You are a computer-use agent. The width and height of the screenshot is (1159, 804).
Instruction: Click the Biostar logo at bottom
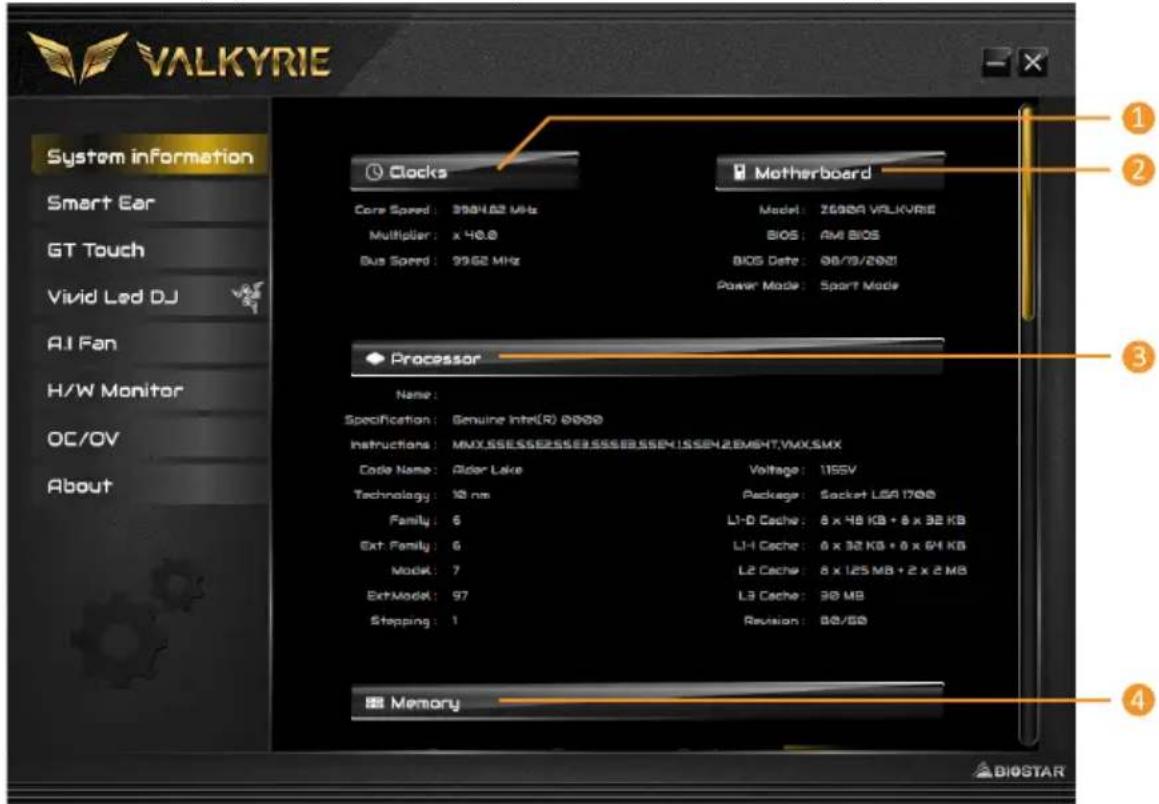coord(1020,771)
